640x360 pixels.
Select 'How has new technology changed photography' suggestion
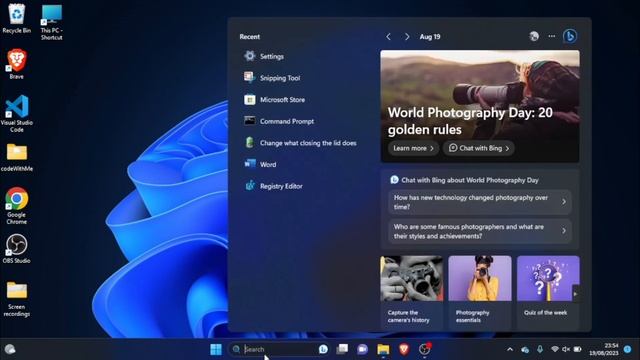[x=480, y=202]
